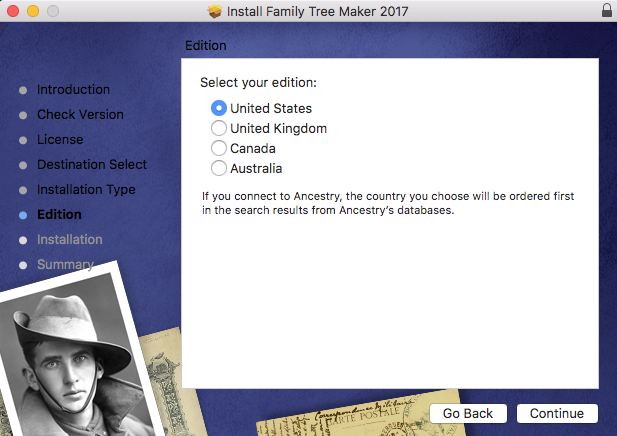Click the Continue button
The width and height of the screenshot is (617, 436).
557,414
